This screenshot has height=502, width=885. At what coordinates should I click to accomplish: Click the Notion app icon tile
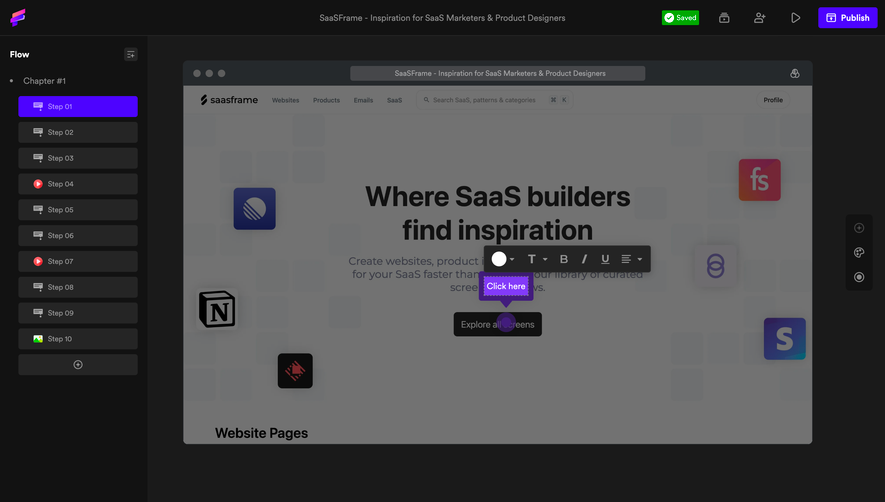point(217,309)
